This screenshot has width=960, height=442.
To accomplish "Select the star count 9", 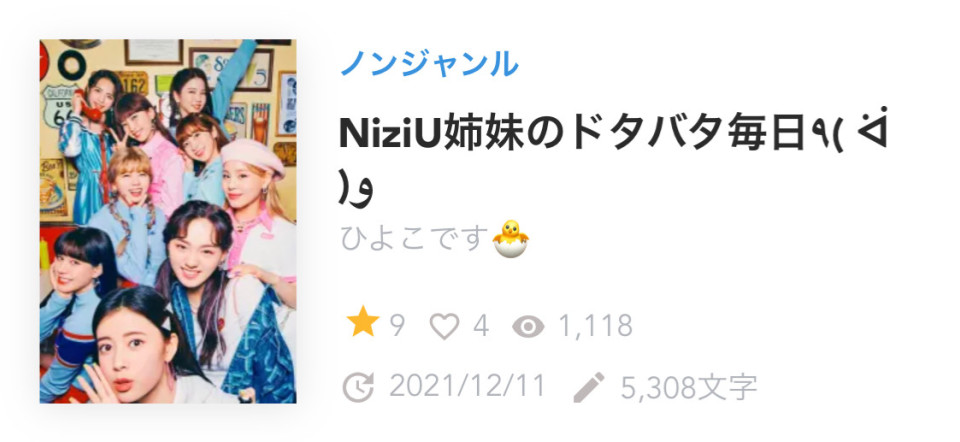I will point(397,326).
